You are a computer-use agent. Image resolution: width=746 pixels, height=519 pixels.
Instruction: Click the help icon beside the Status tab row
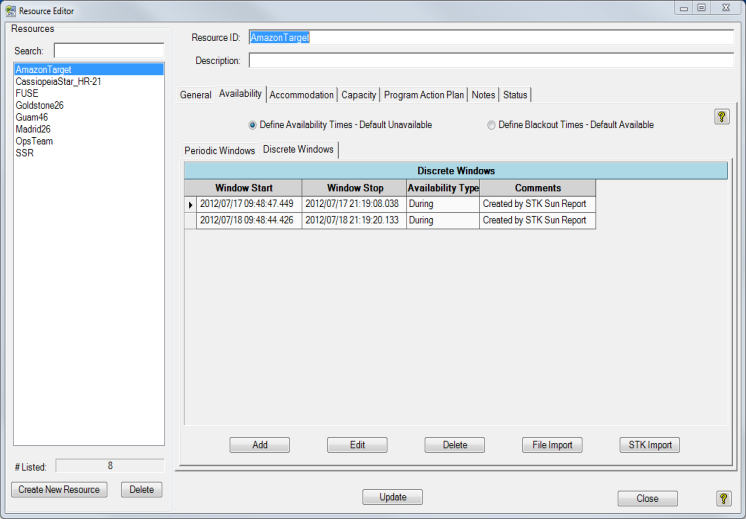click(x=721, y=117)
